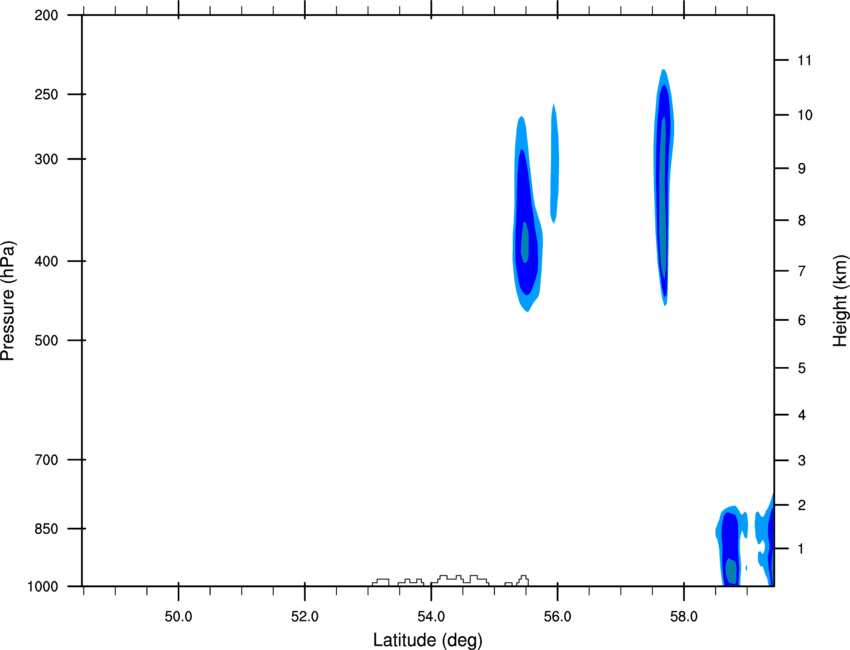Select the 400 pressure tick label

click(46, 261)
